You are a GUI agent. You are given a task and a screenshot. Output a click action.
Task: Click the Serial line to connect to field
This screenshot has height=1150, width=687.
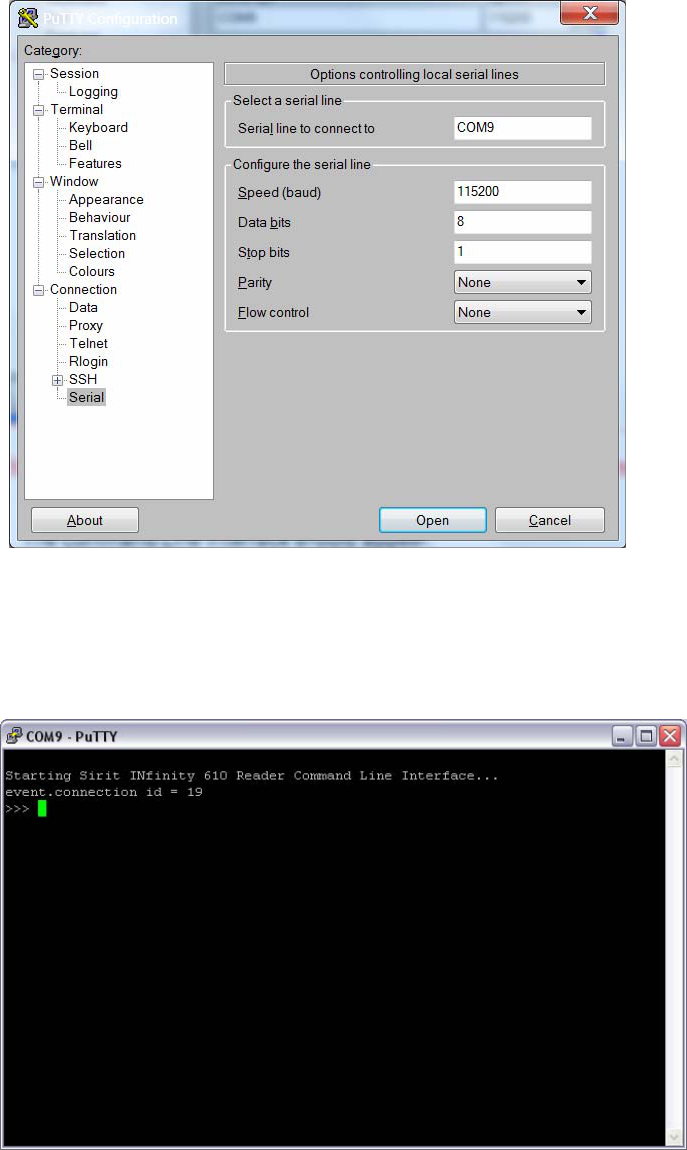523,128
